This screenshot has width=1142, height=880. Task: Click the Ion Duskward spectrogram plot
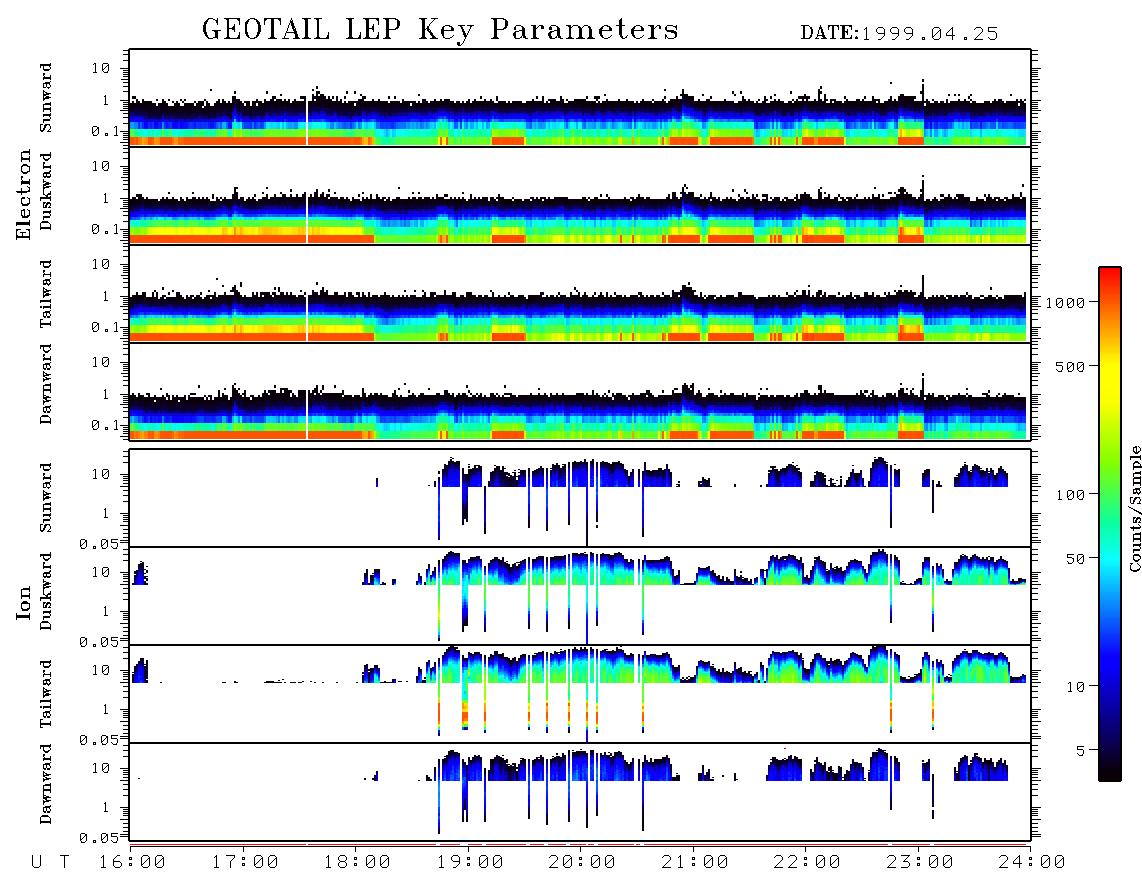(x=580, y=596)
